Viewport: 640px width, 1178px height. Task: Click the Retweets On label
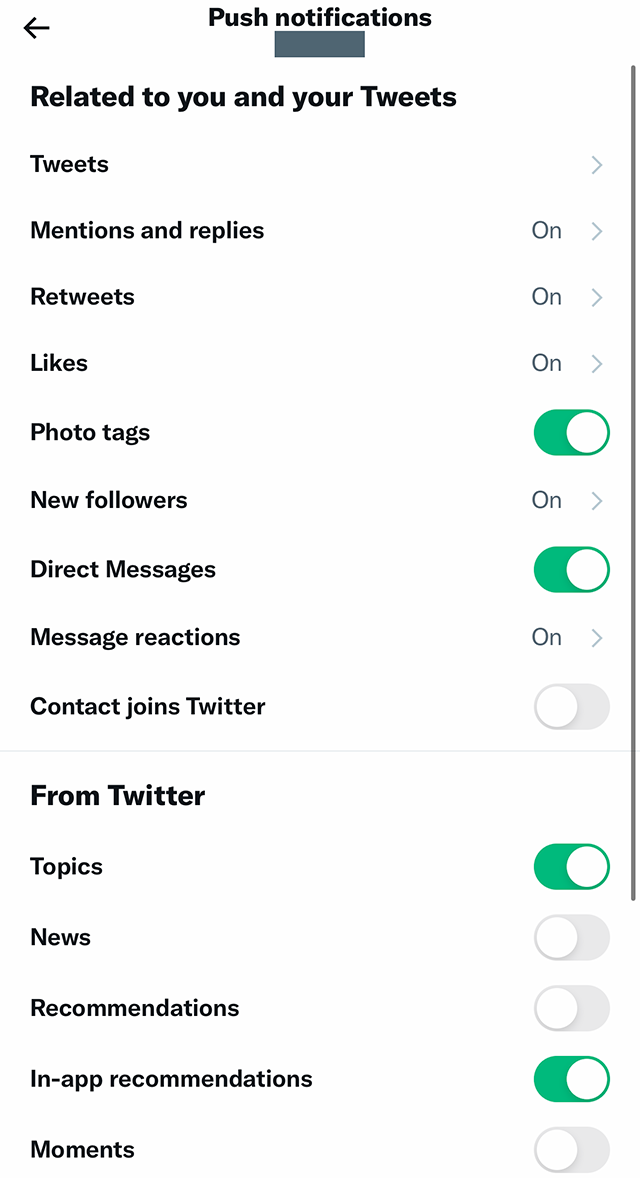tap(546, 297)
